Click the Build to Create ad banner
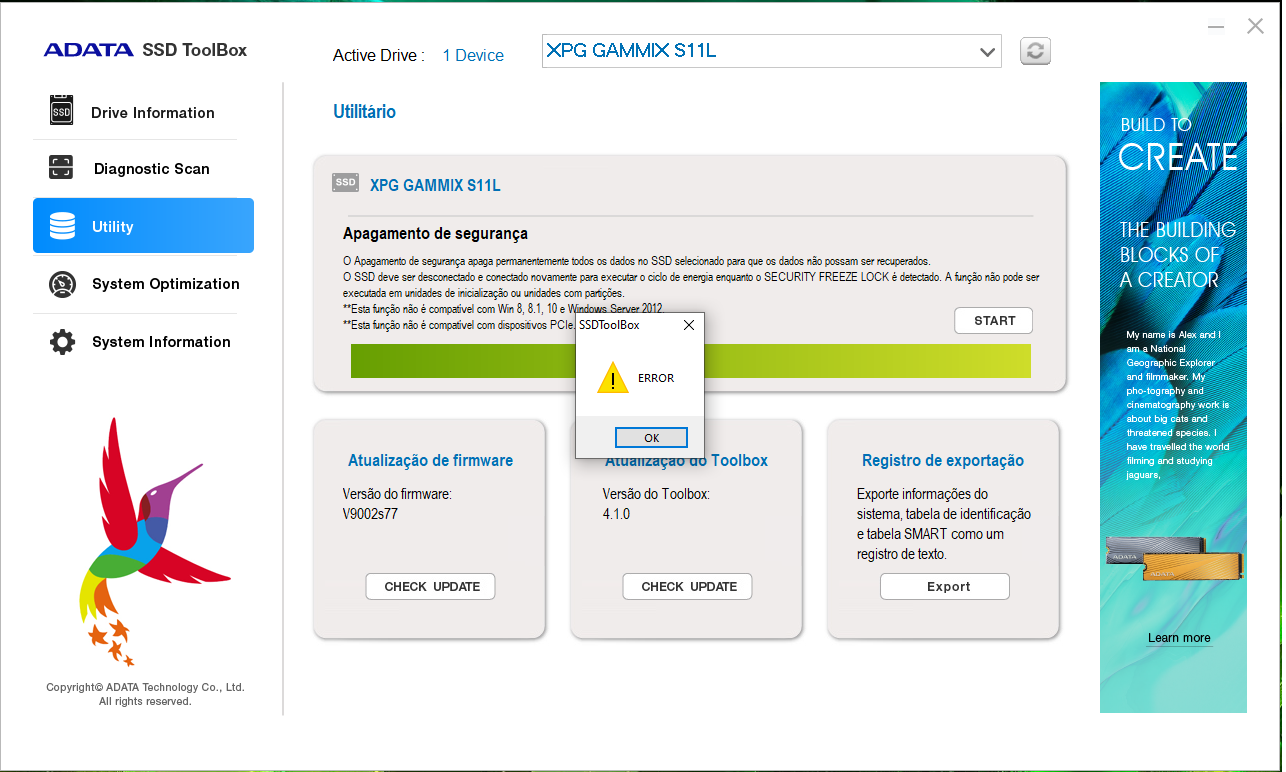The width and height of the screenshot is (1286, 772). (x=1173, y=397)
